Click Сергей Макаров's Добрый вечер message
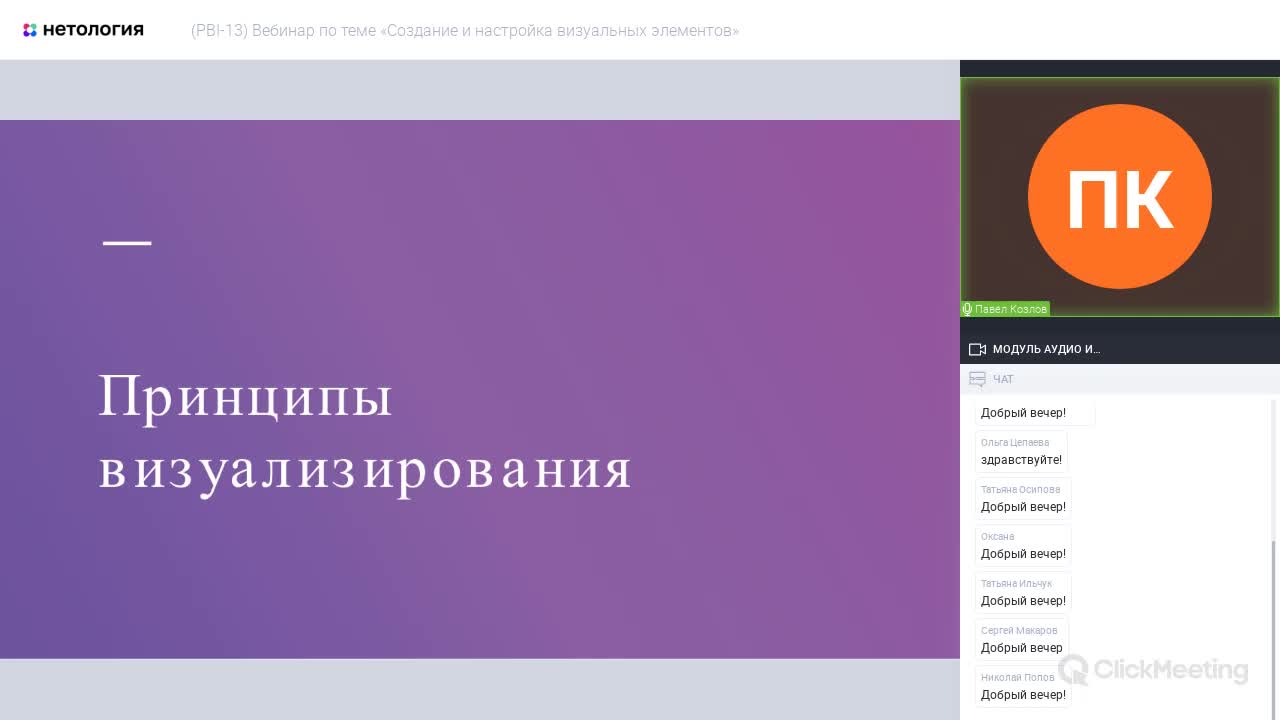 [1022, 648]
